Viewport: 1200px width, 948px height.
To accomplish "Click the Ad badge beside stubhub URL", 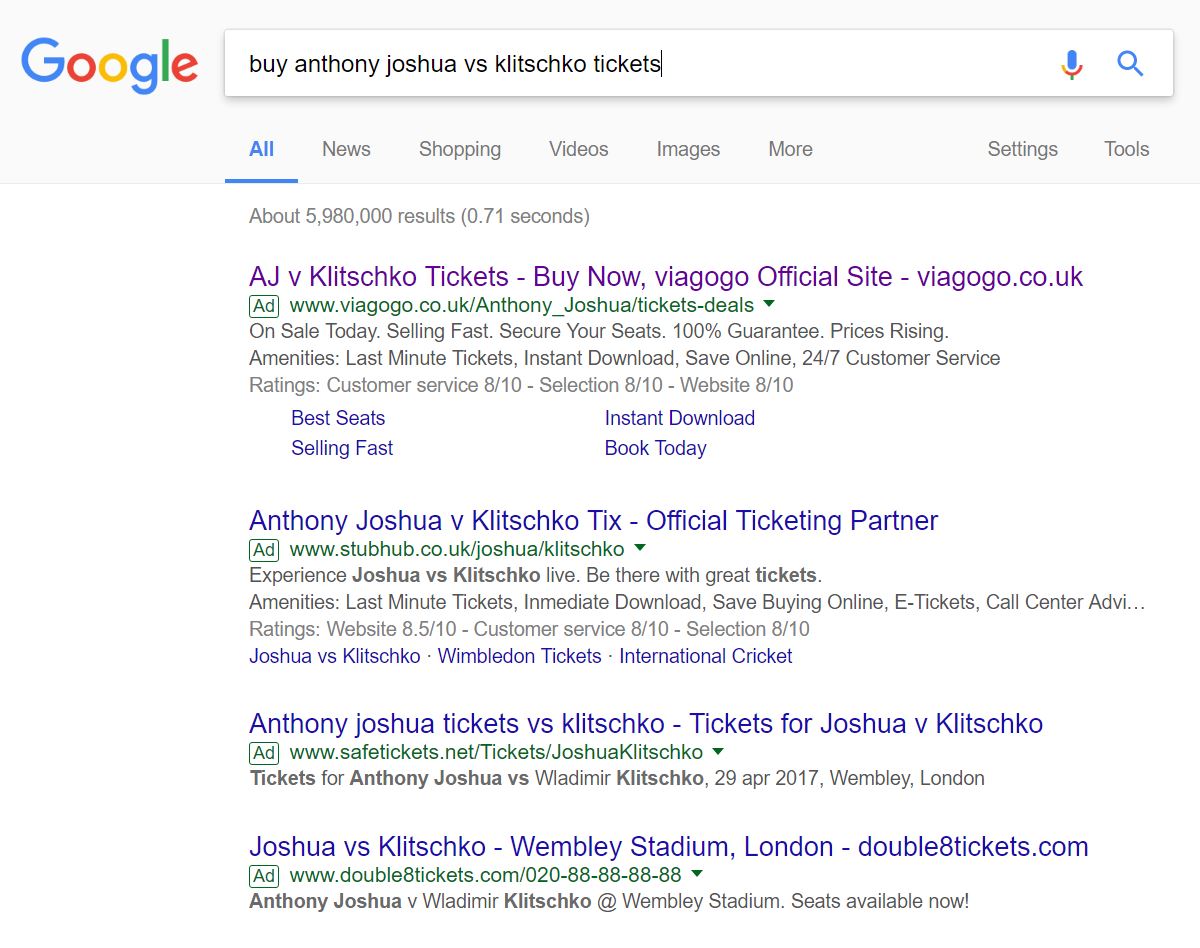I will coord(264,549).
